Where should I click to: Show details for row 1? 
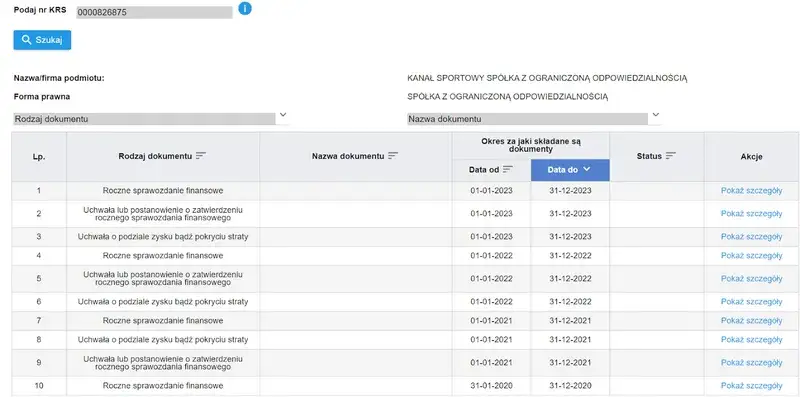coord(751,190)
